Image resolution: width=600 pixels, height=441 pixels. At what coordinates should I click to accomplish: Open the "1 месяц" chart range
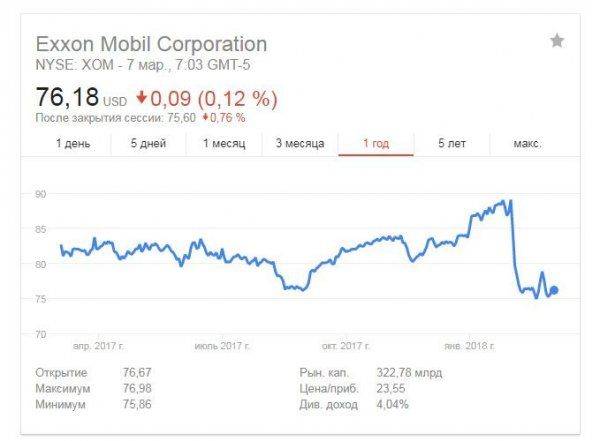pos(225,144)
